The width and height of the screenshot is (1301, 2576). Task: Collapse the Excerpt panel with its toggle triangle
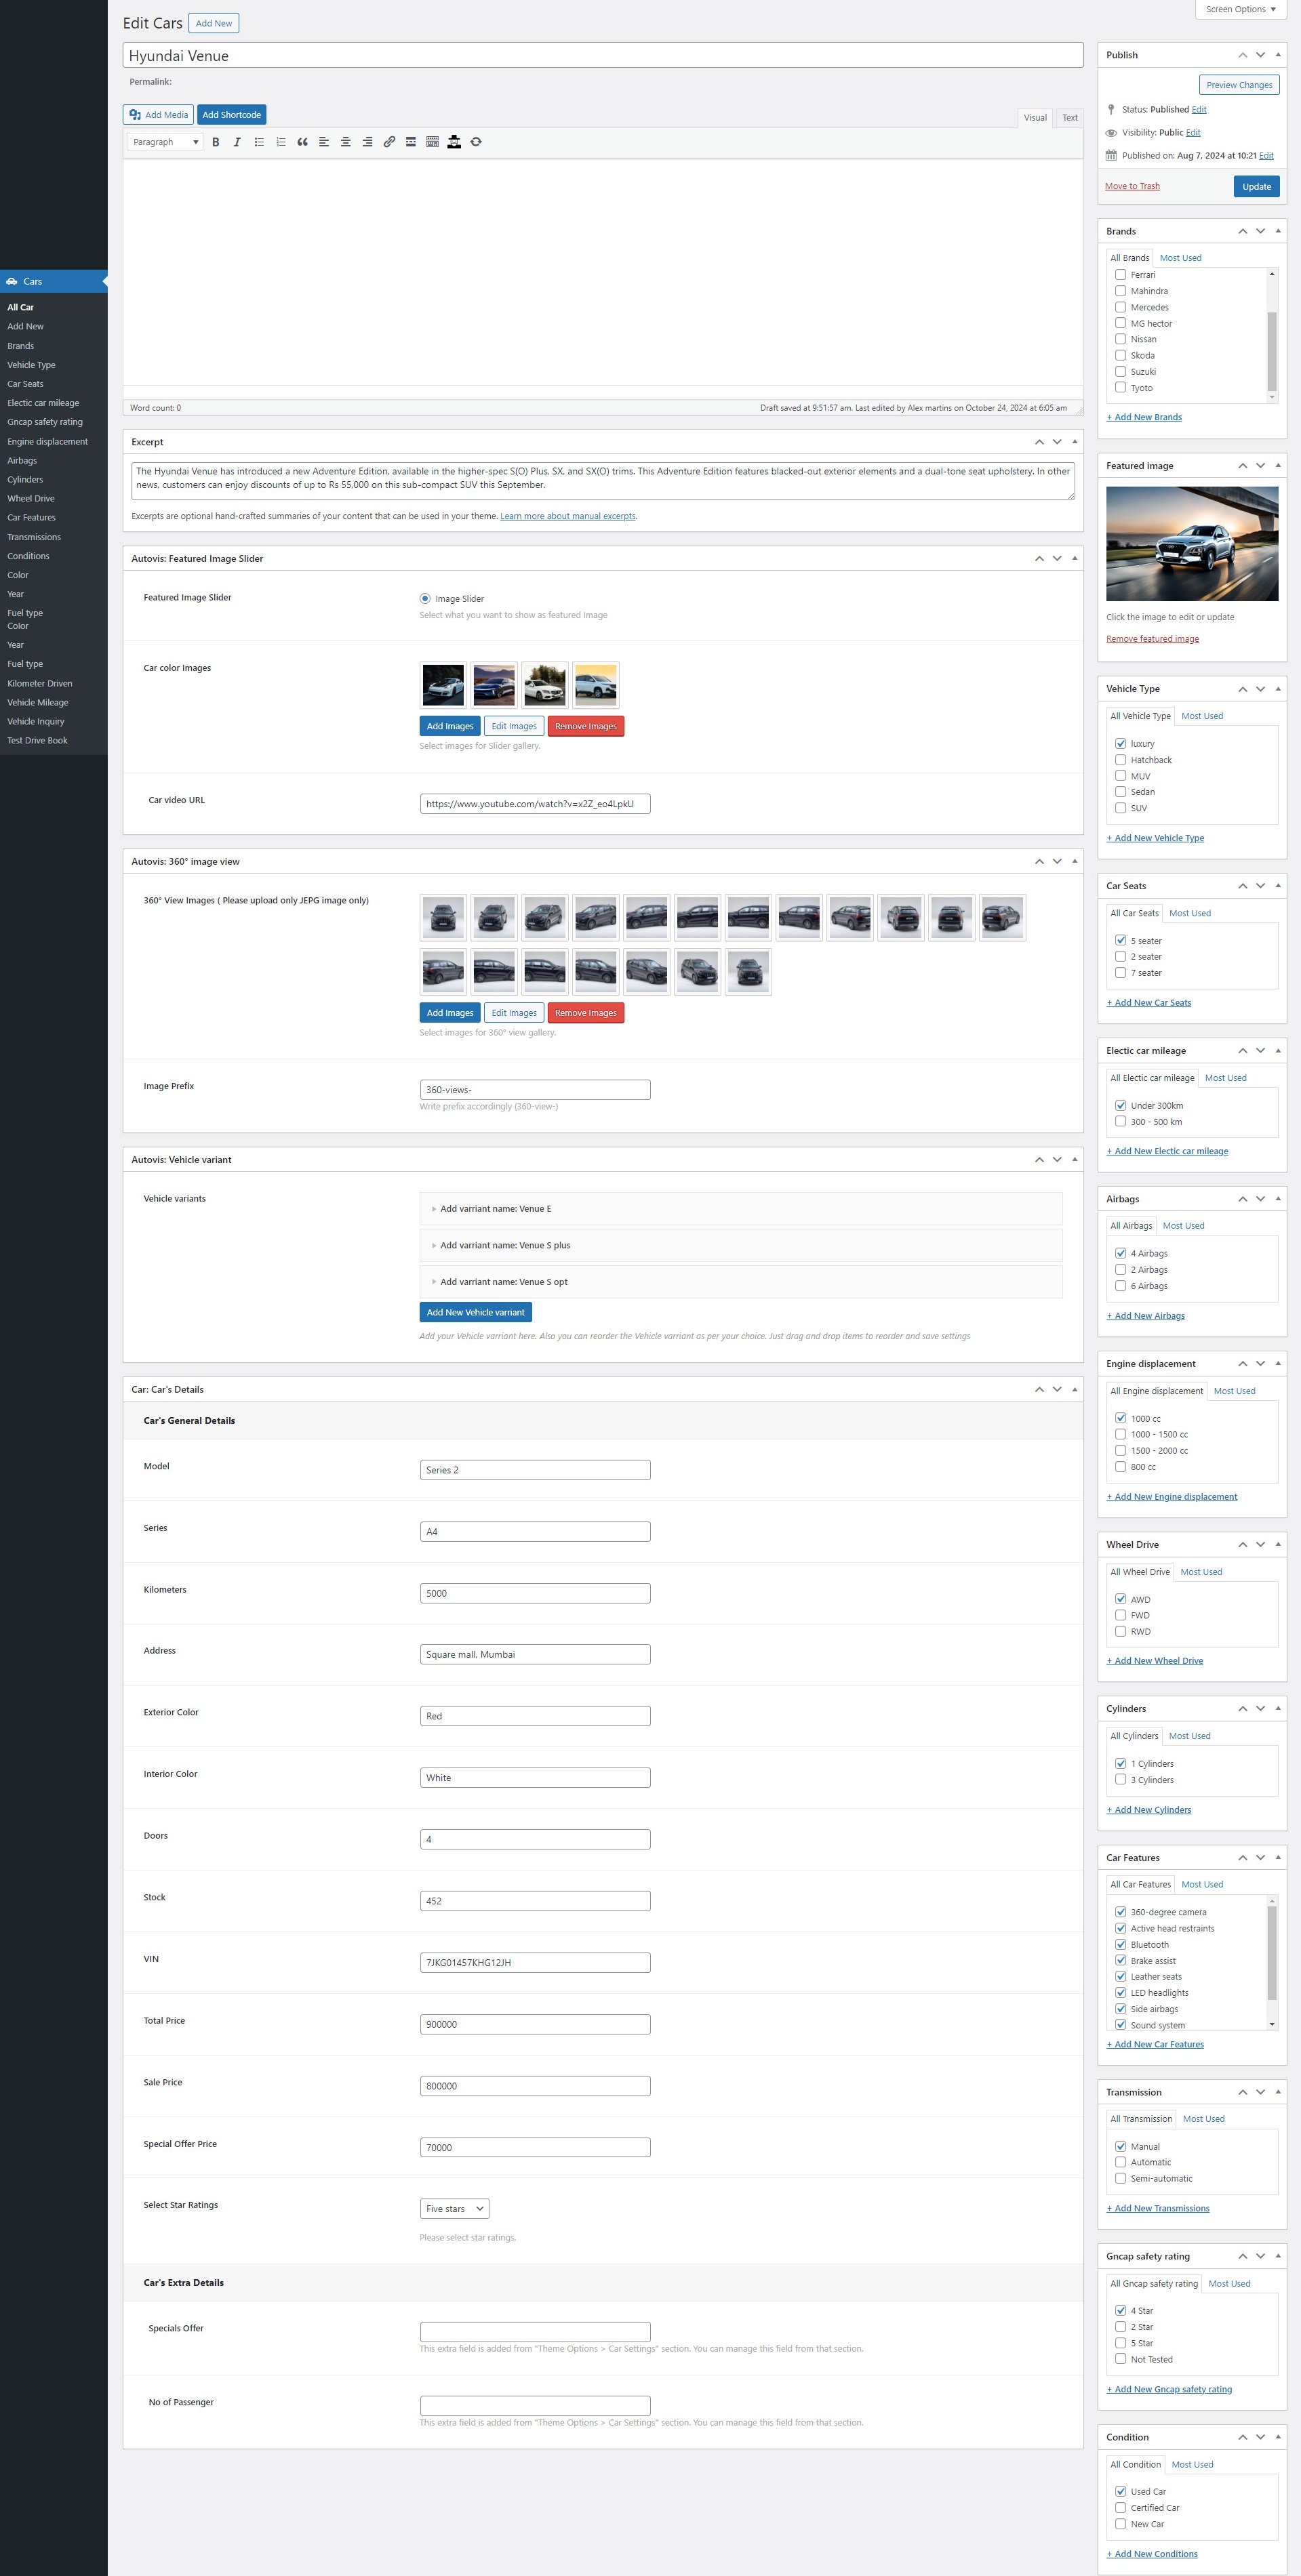click(1075, 442)
